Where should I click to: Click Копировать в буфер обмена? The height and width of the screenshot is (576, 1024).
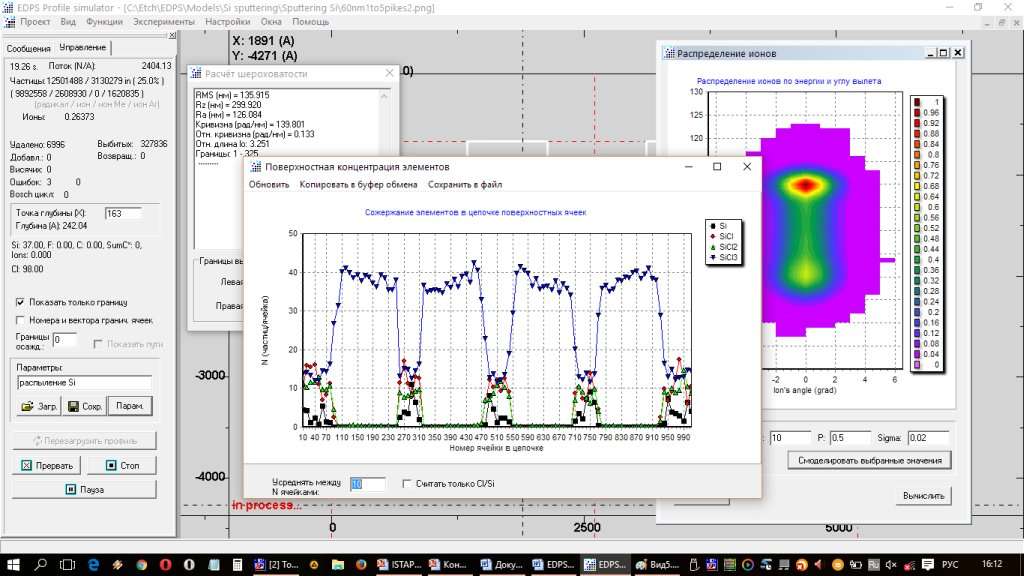358,185
